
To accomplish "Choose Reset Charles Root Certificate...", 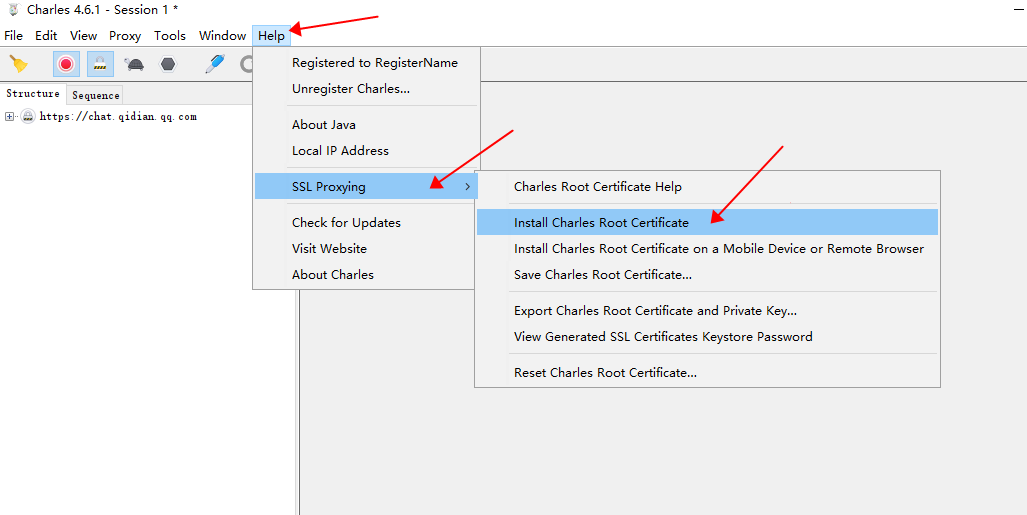I will click(707, 373).
